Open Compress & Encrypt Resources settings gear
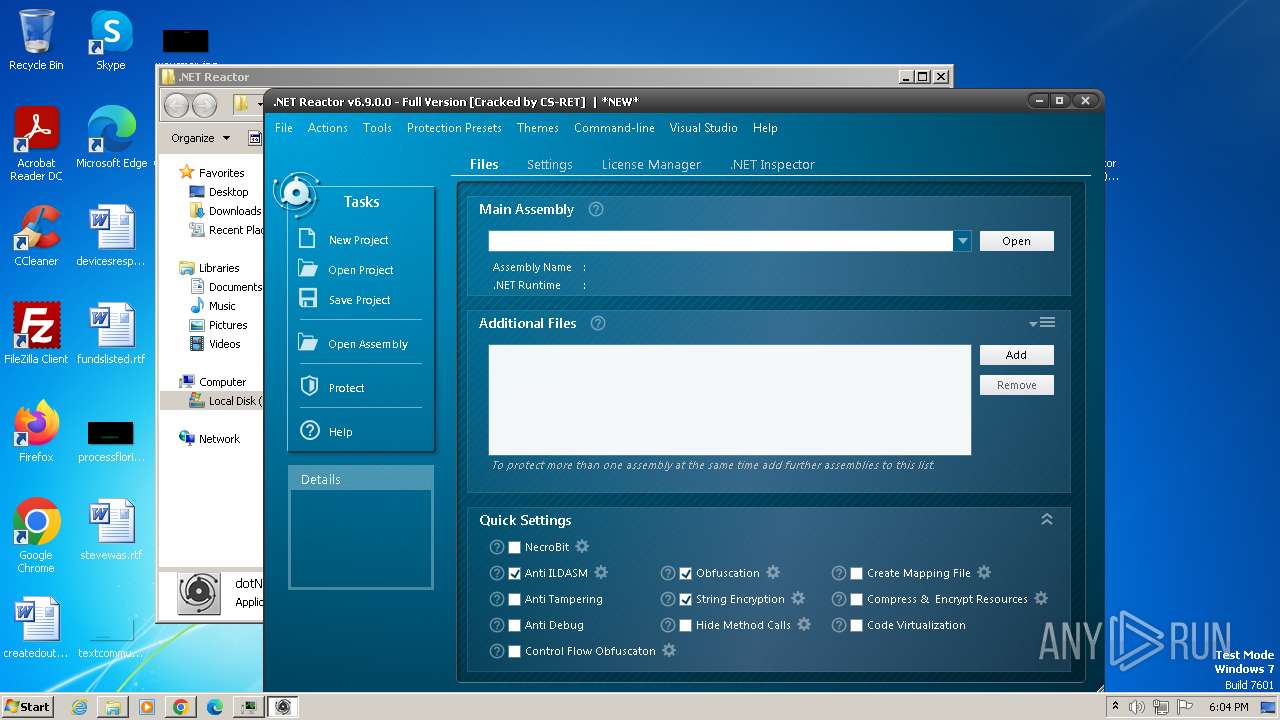The width and height of the screenshot is (1280, 720). [x=1041, y=599]
